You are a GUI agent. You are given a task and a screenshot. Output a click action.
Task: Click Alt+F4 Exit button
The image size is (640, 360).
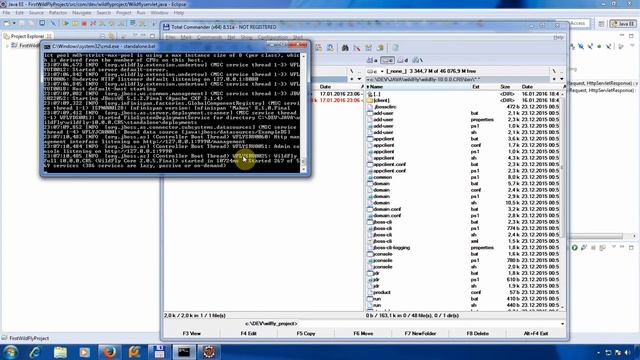pos(536,333)
